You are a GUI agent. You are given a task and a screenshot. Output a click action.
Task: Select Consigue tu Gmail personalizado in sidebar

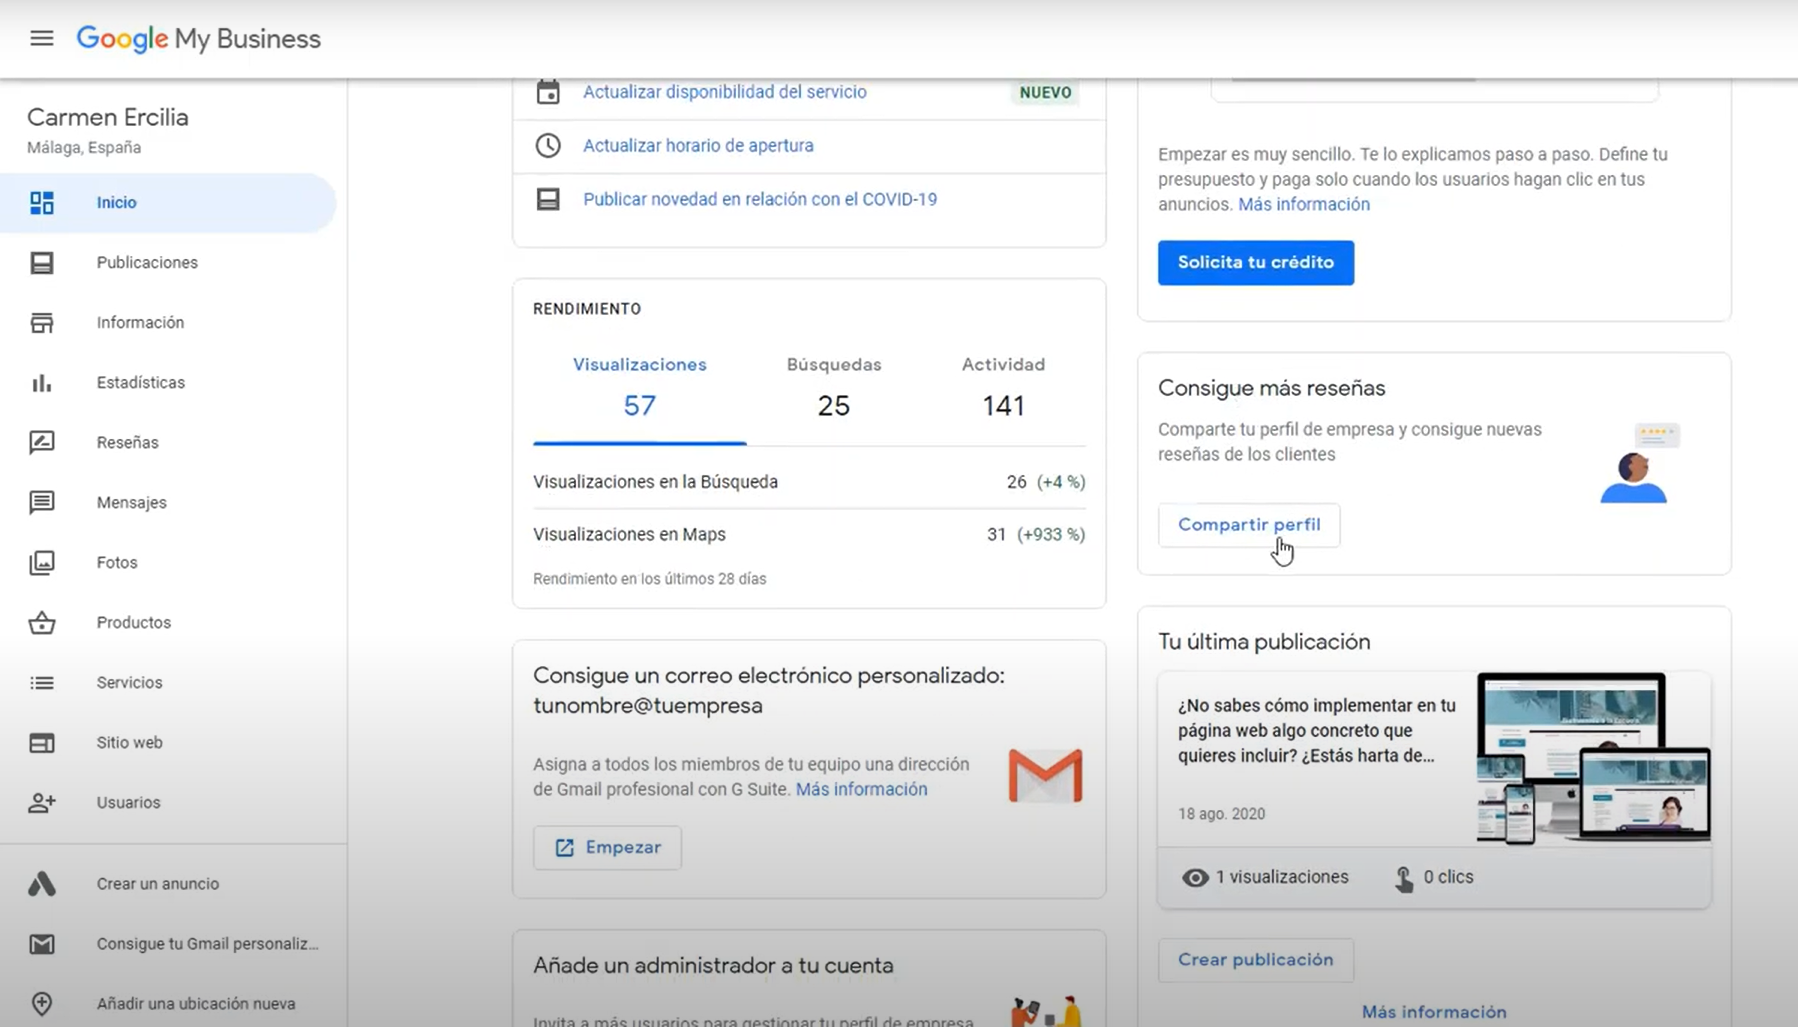coord(207,944)
